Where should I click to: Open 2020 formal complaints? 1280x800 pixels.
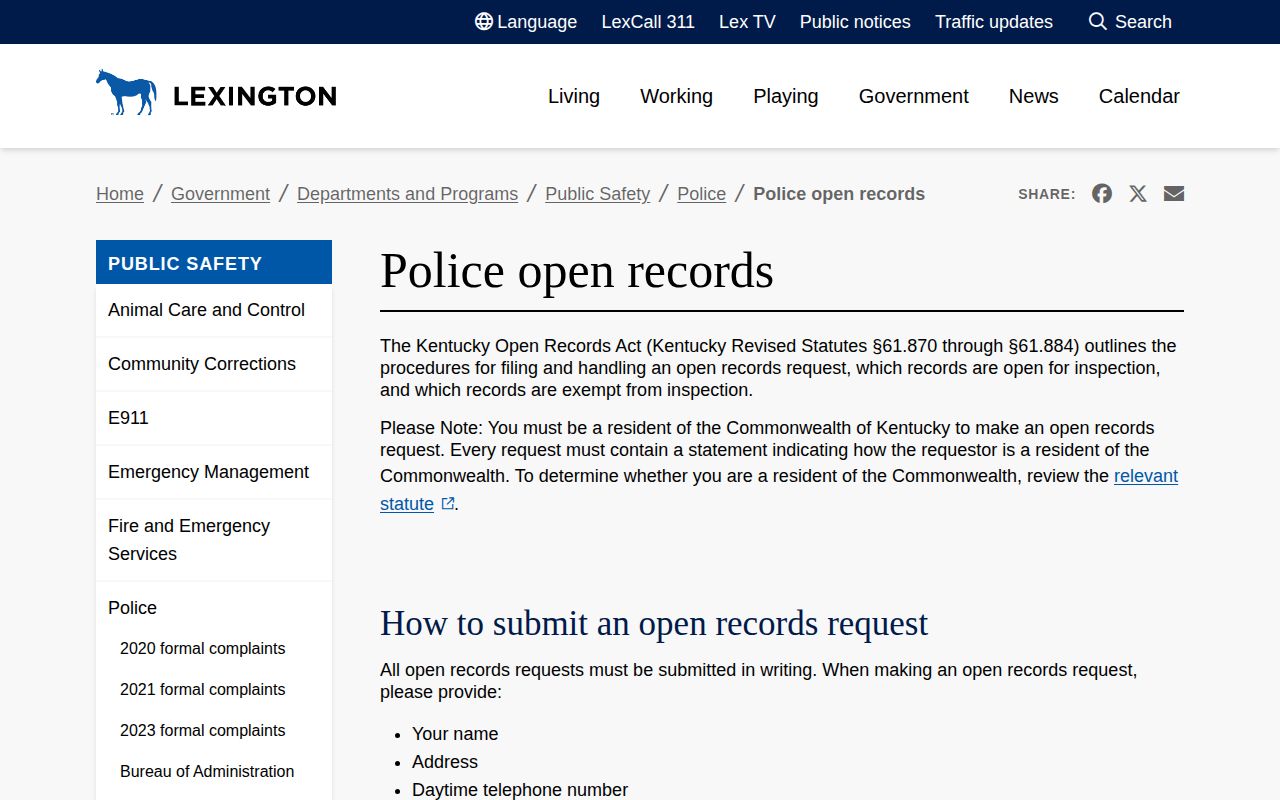(x=202, y=649)
